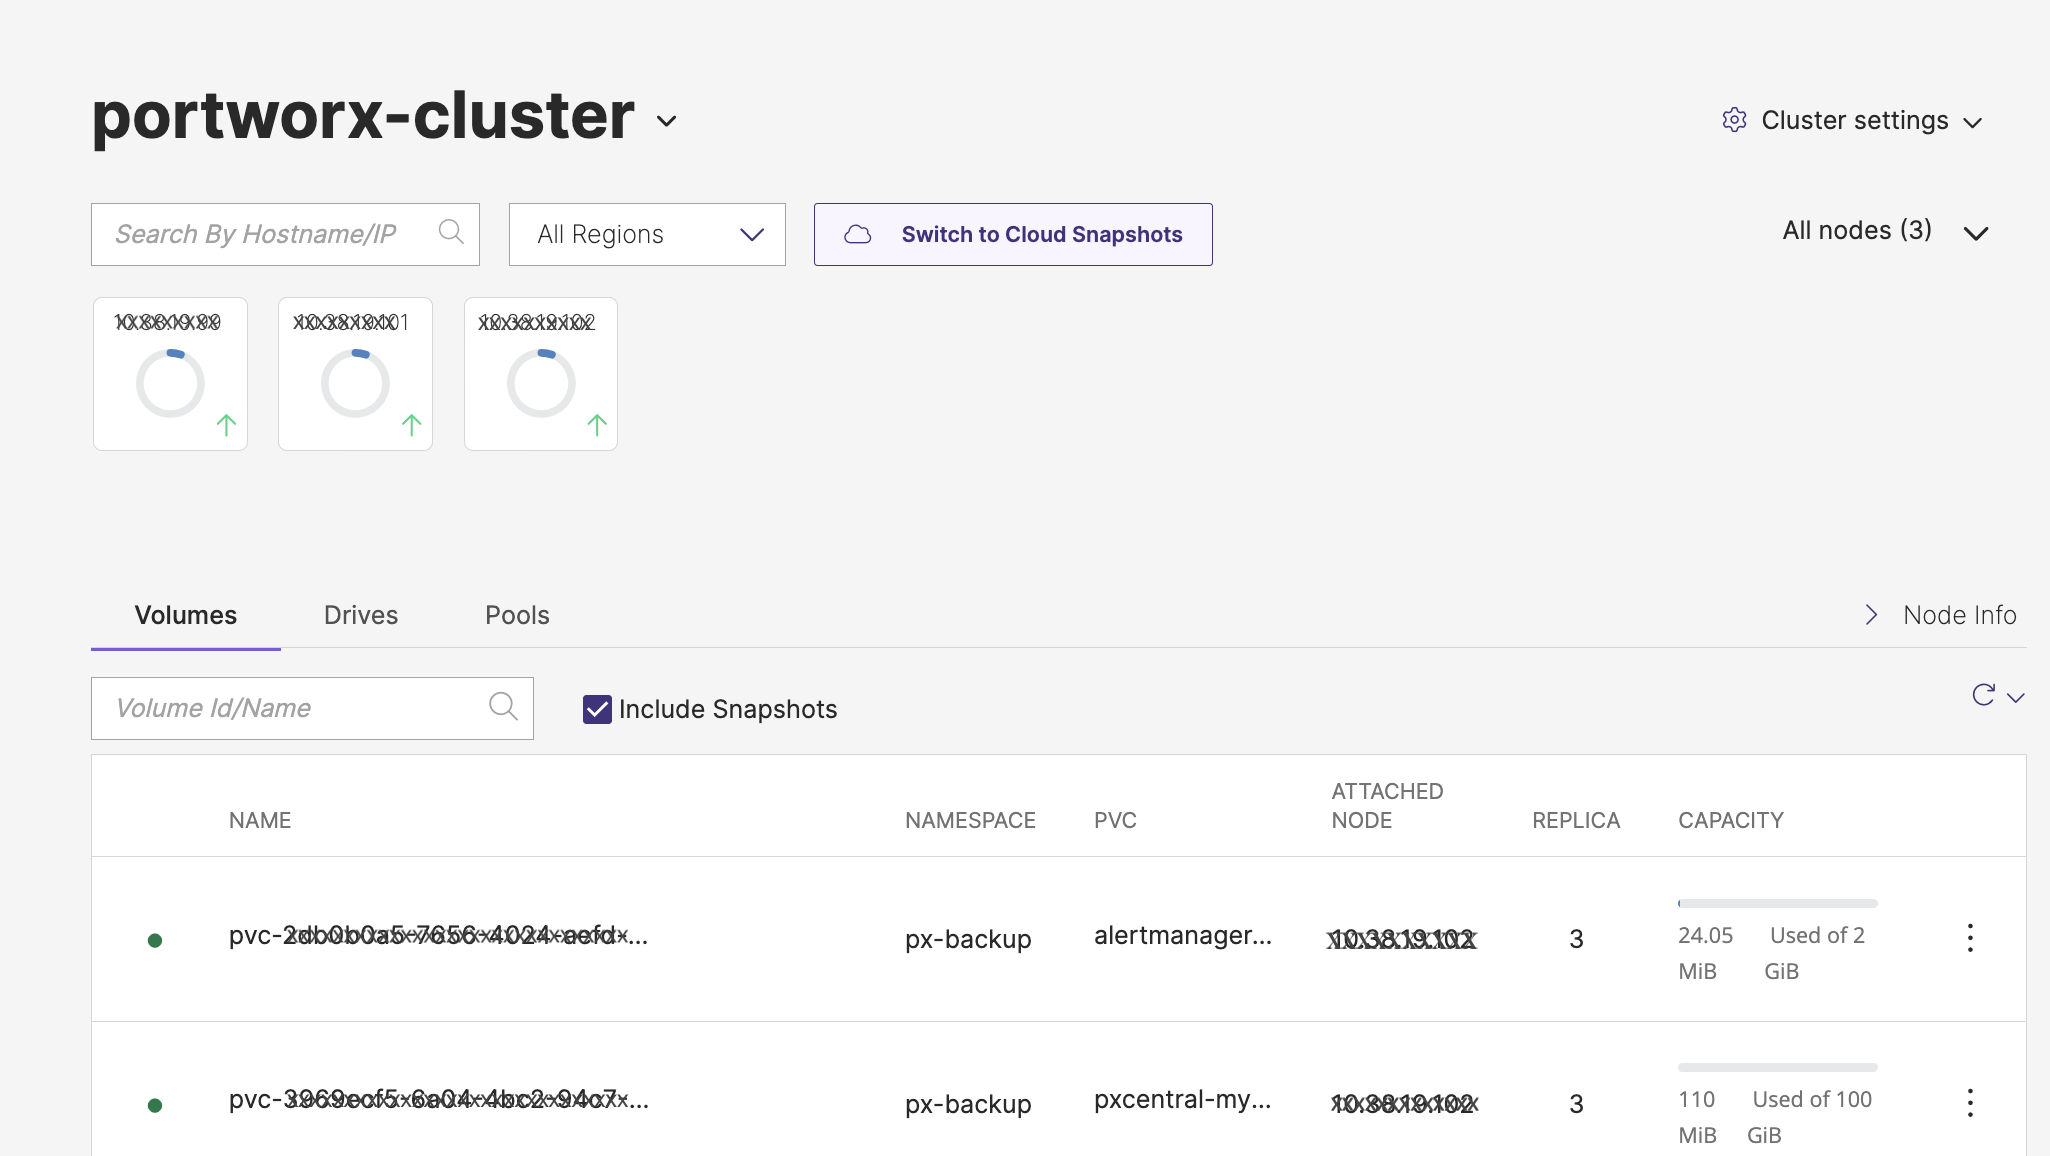Click the CAPACITY column header
The image size is (2050, 1156).
(1731, 820)
